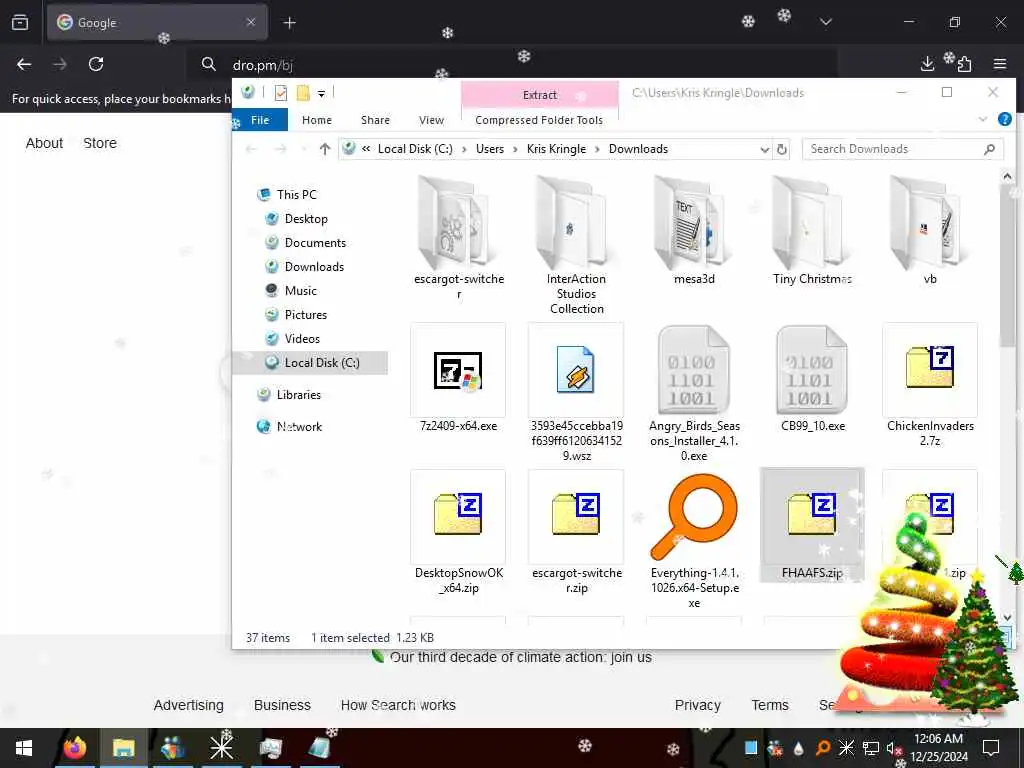This screenshot has width=1024, height=768.
Task: Select Kris Kringle in the breadcrumb path
Action: pyautogui.click(x=556, y=149)
